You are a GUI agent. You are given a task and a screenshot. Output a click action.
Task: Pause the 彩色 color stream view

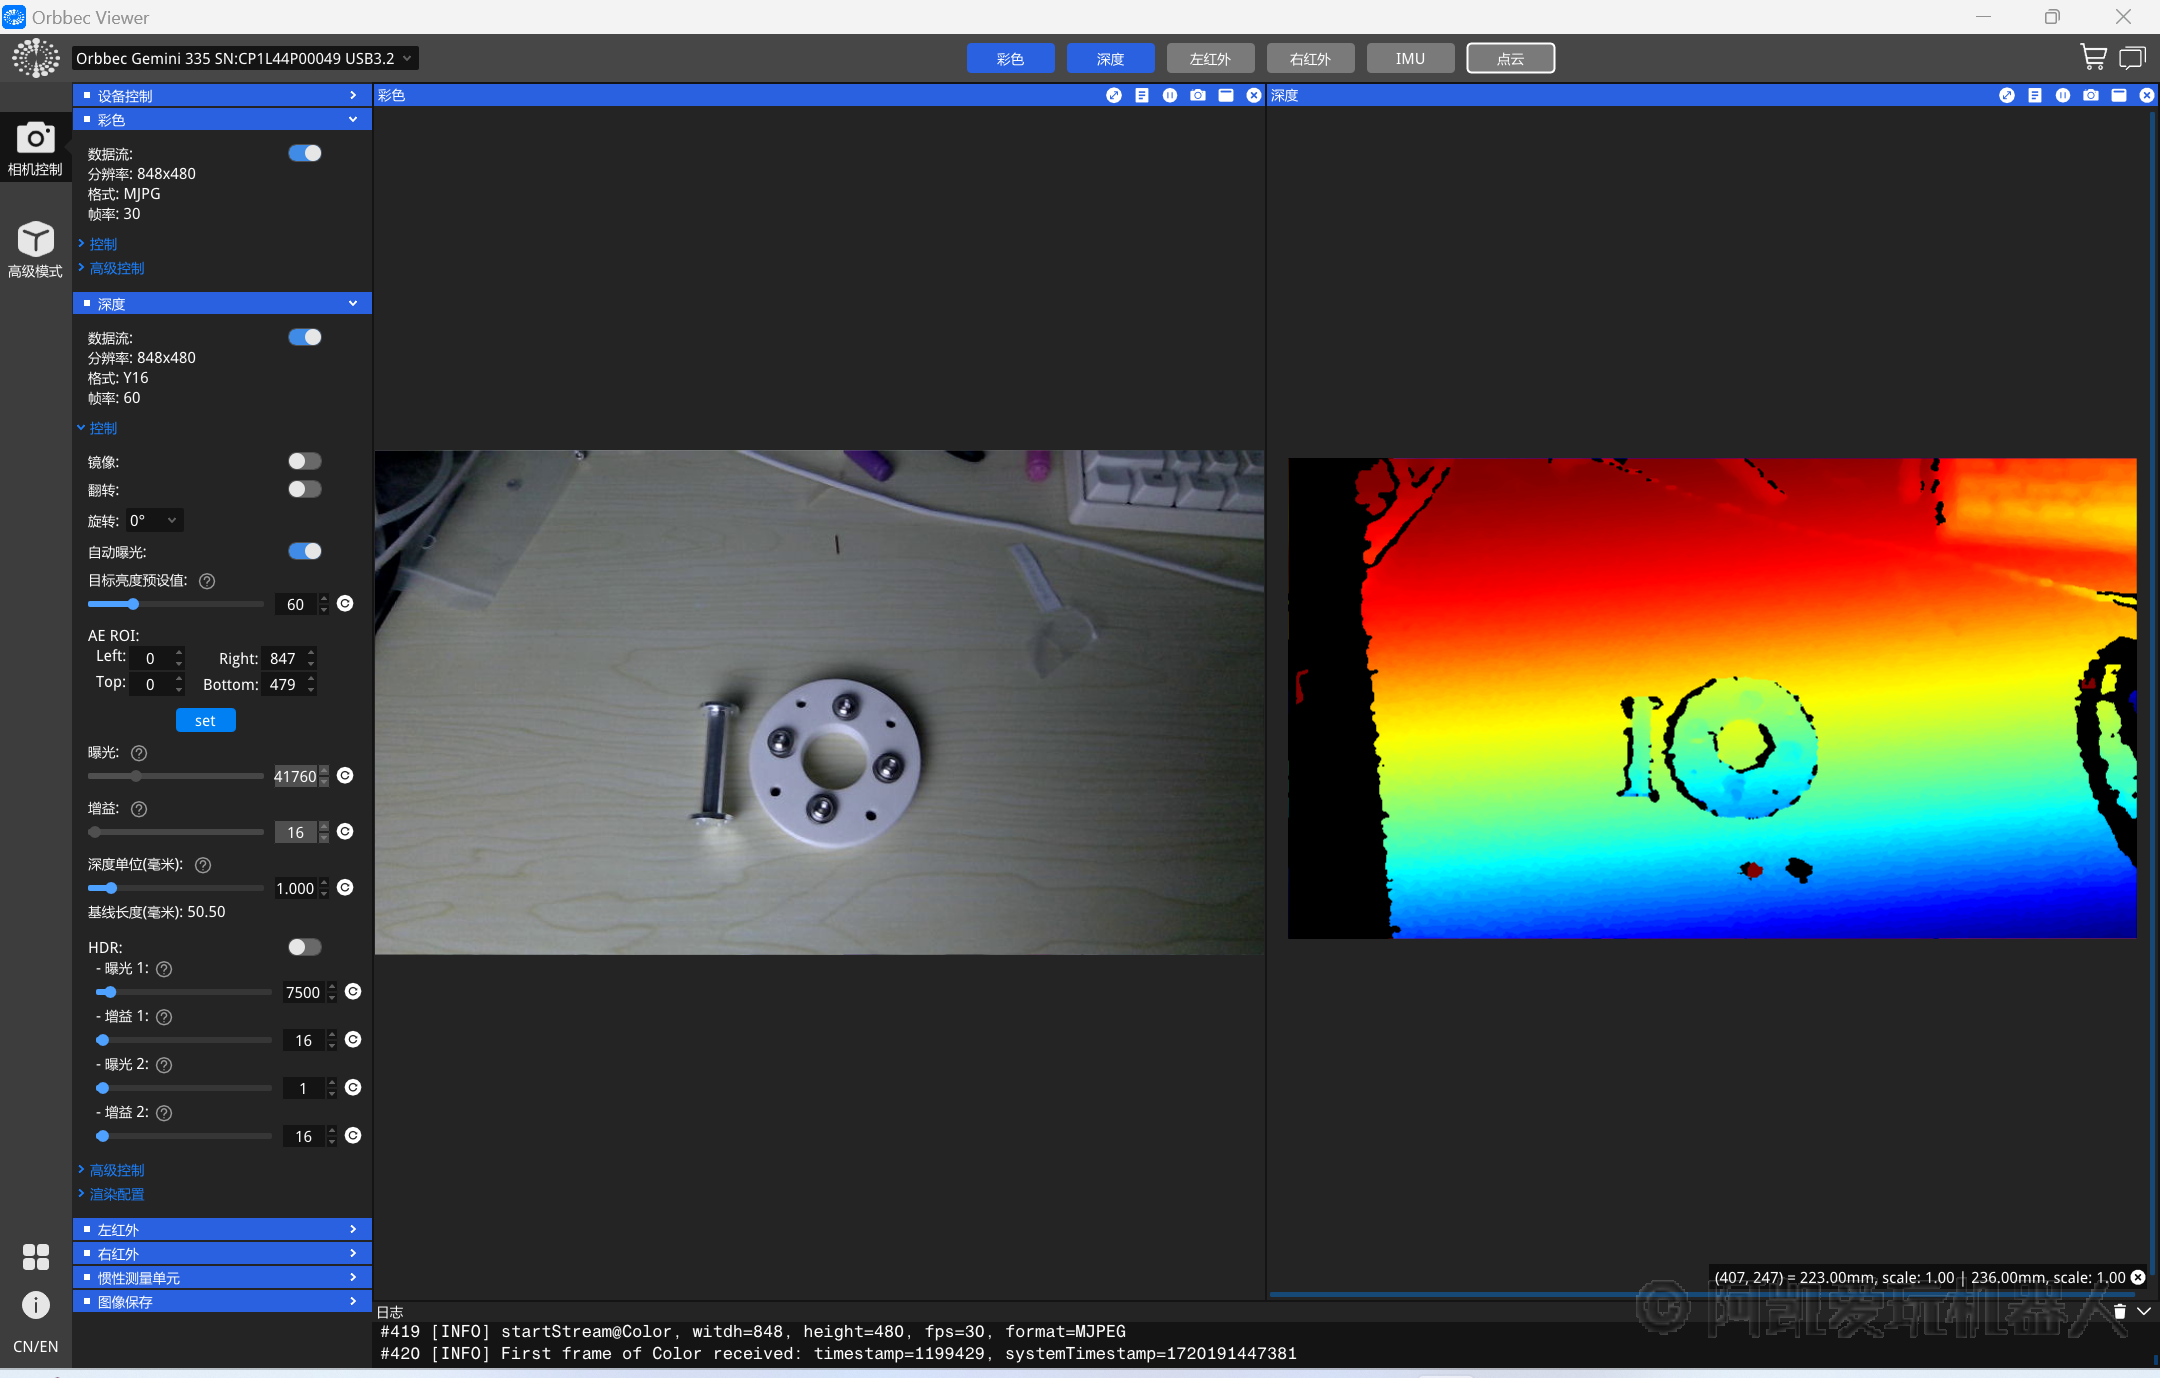tap(1169, 95)
